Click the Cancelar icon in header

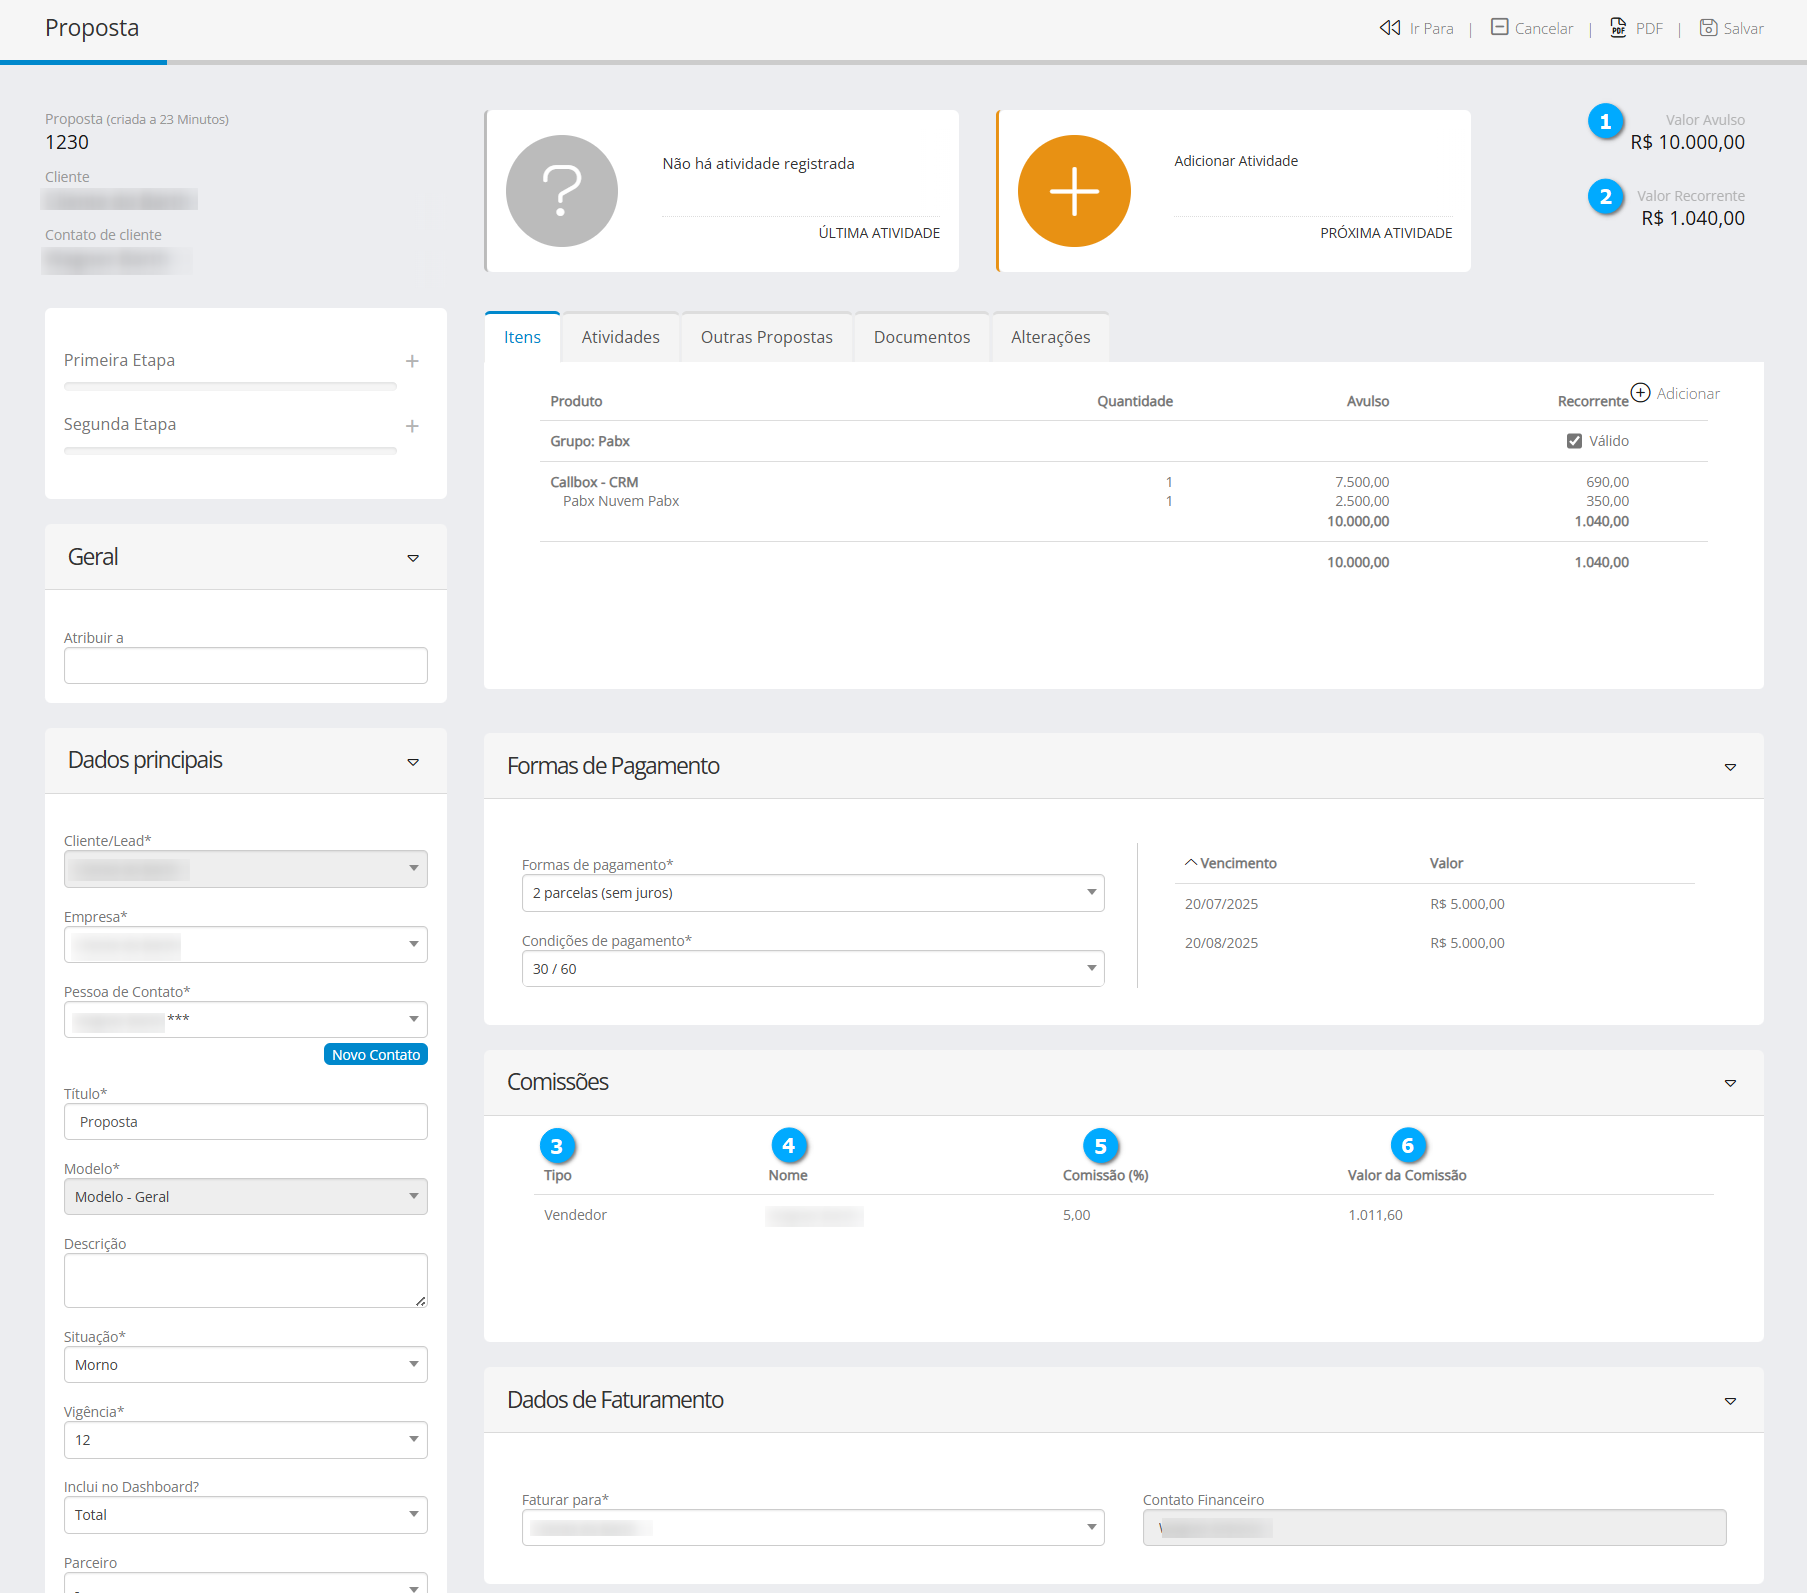[1499, 27]
